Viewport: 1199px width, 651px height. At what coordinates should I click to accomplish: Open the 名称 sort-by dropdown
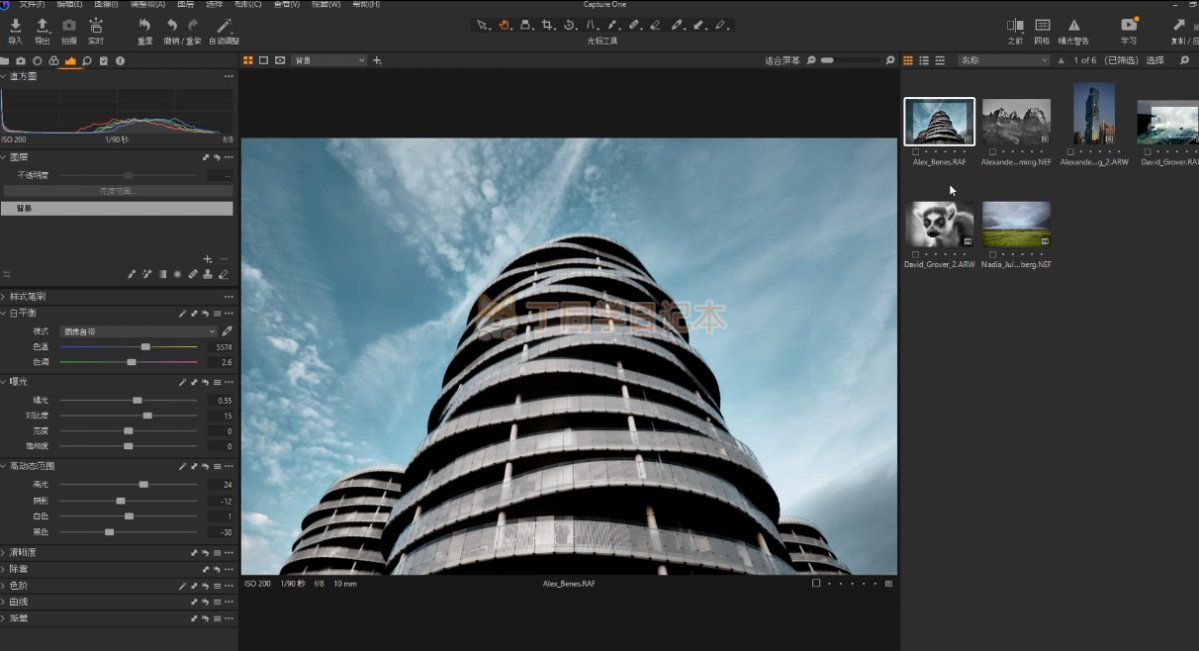[1003, 61]
